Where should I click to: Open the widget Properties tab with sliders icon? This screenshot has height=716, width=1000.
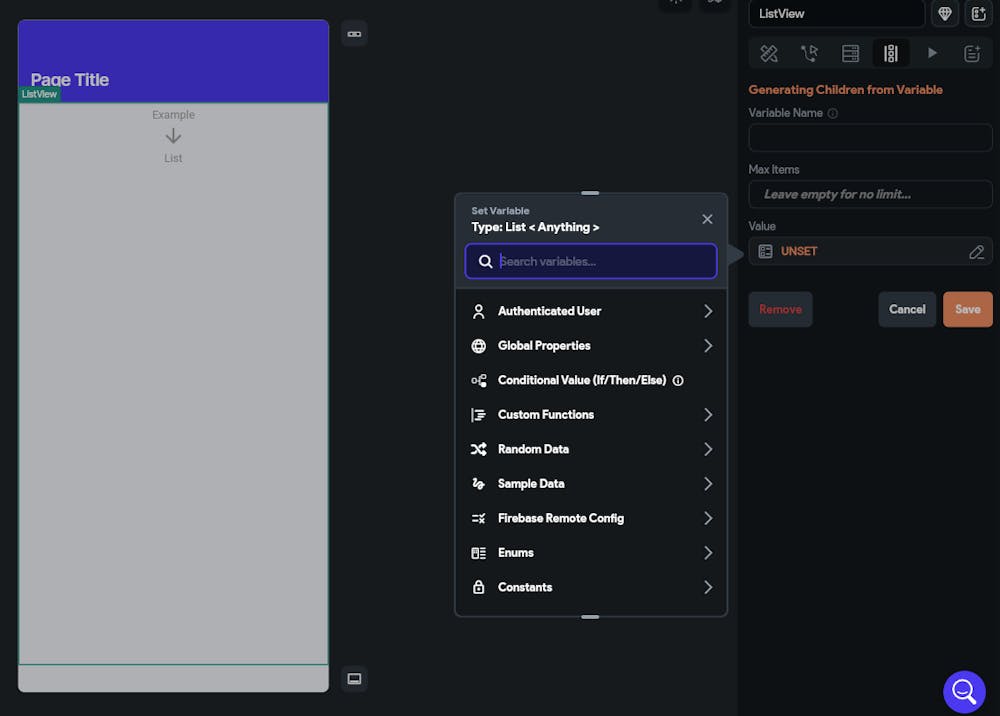tap(891, 53)
